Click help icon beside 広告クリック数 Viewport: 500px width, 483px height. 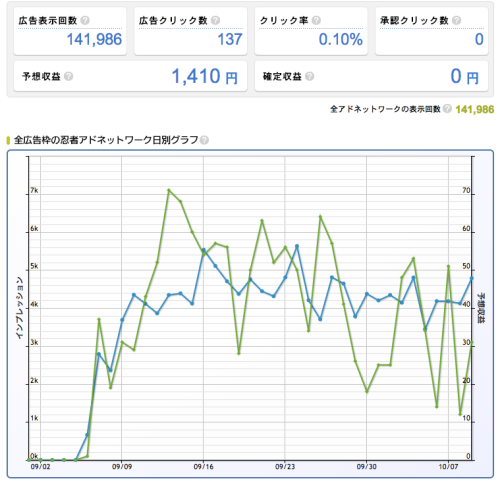(x=216, y=20)
